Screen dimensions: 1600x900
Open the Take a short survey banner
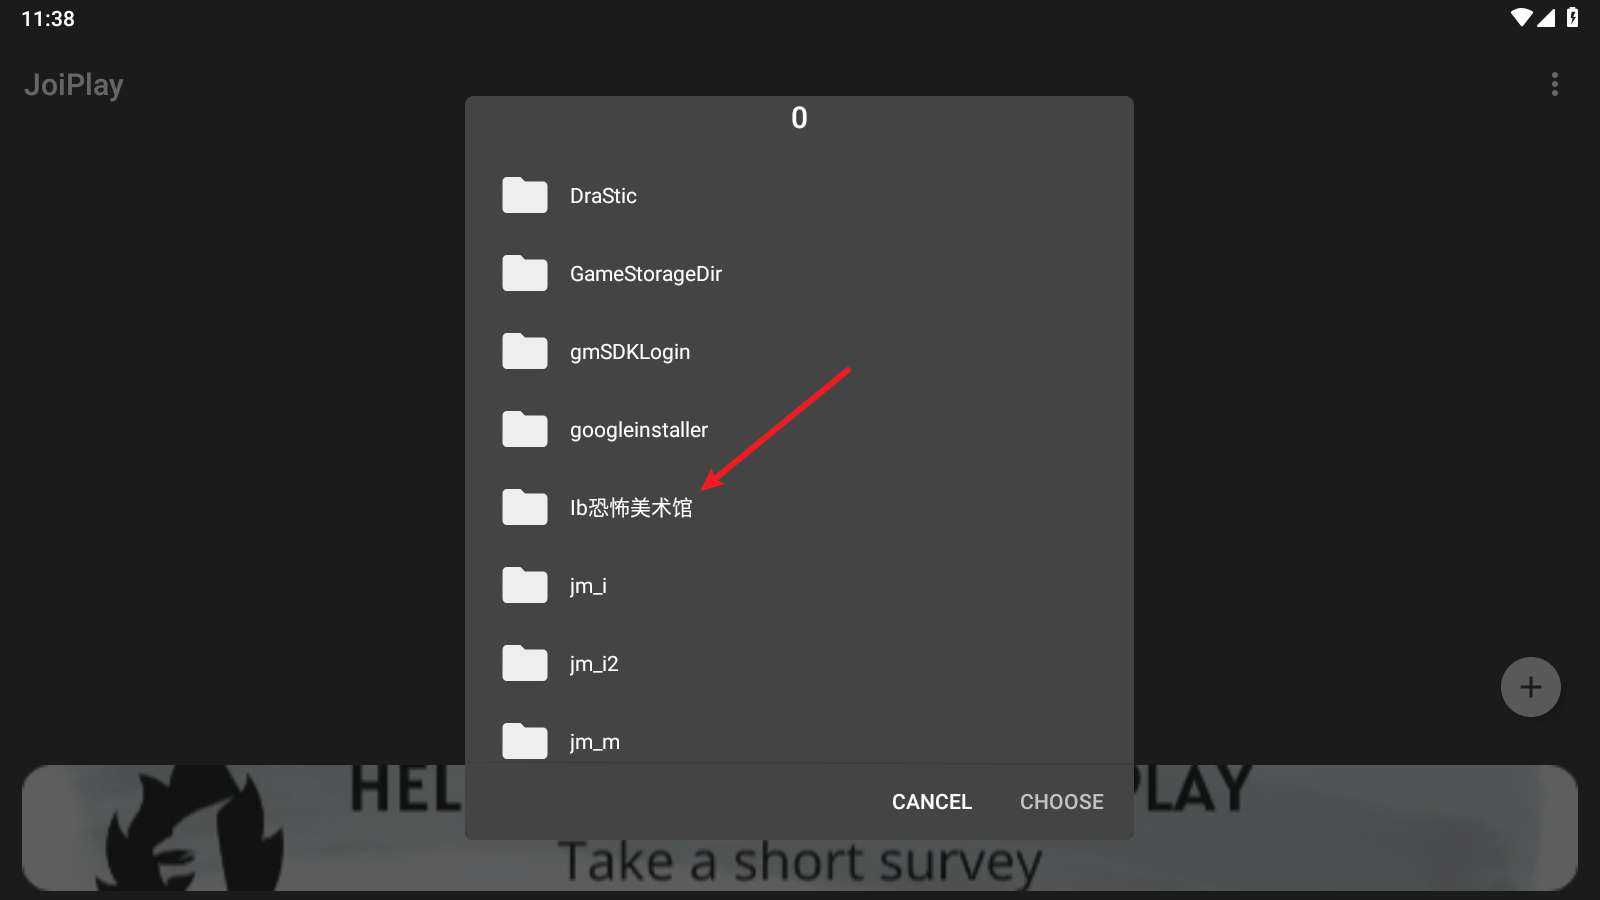[x=800, y=828]
